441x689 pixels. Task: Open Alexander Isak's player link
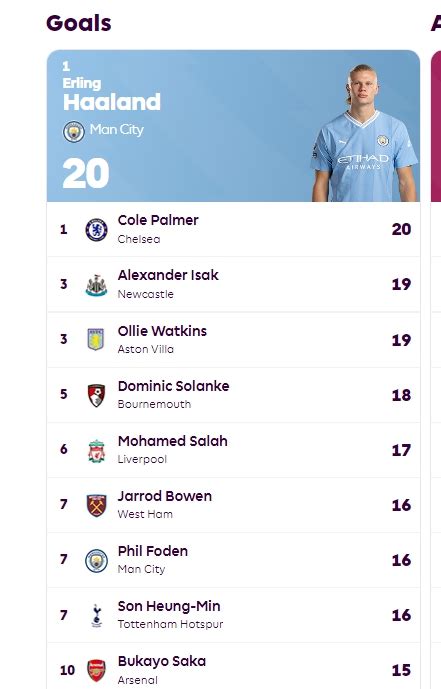point(168,275)
